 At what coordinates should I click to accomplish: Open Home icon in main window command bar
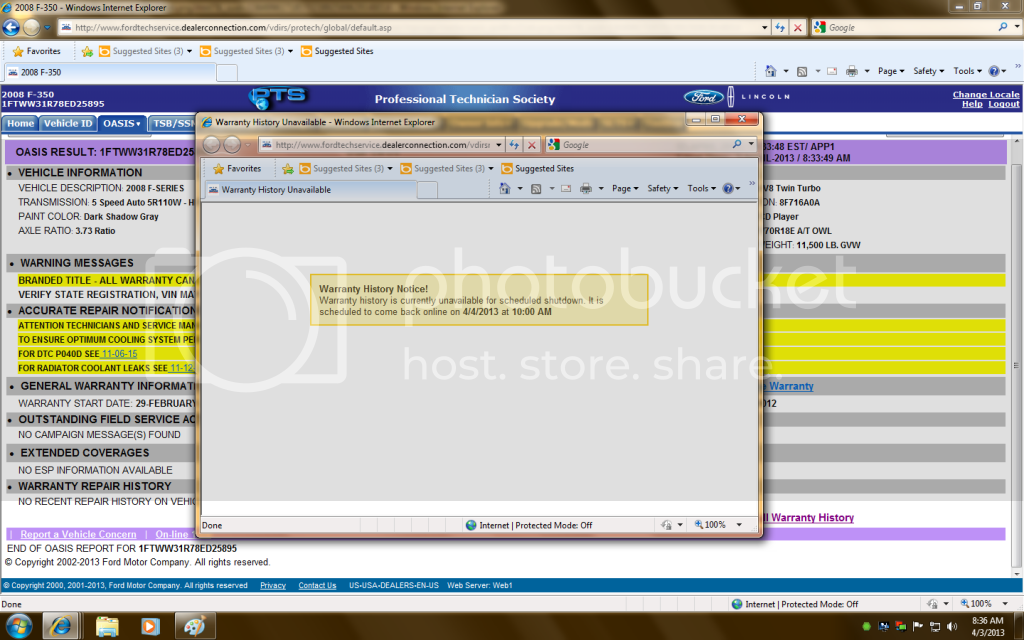click(771, 71)
